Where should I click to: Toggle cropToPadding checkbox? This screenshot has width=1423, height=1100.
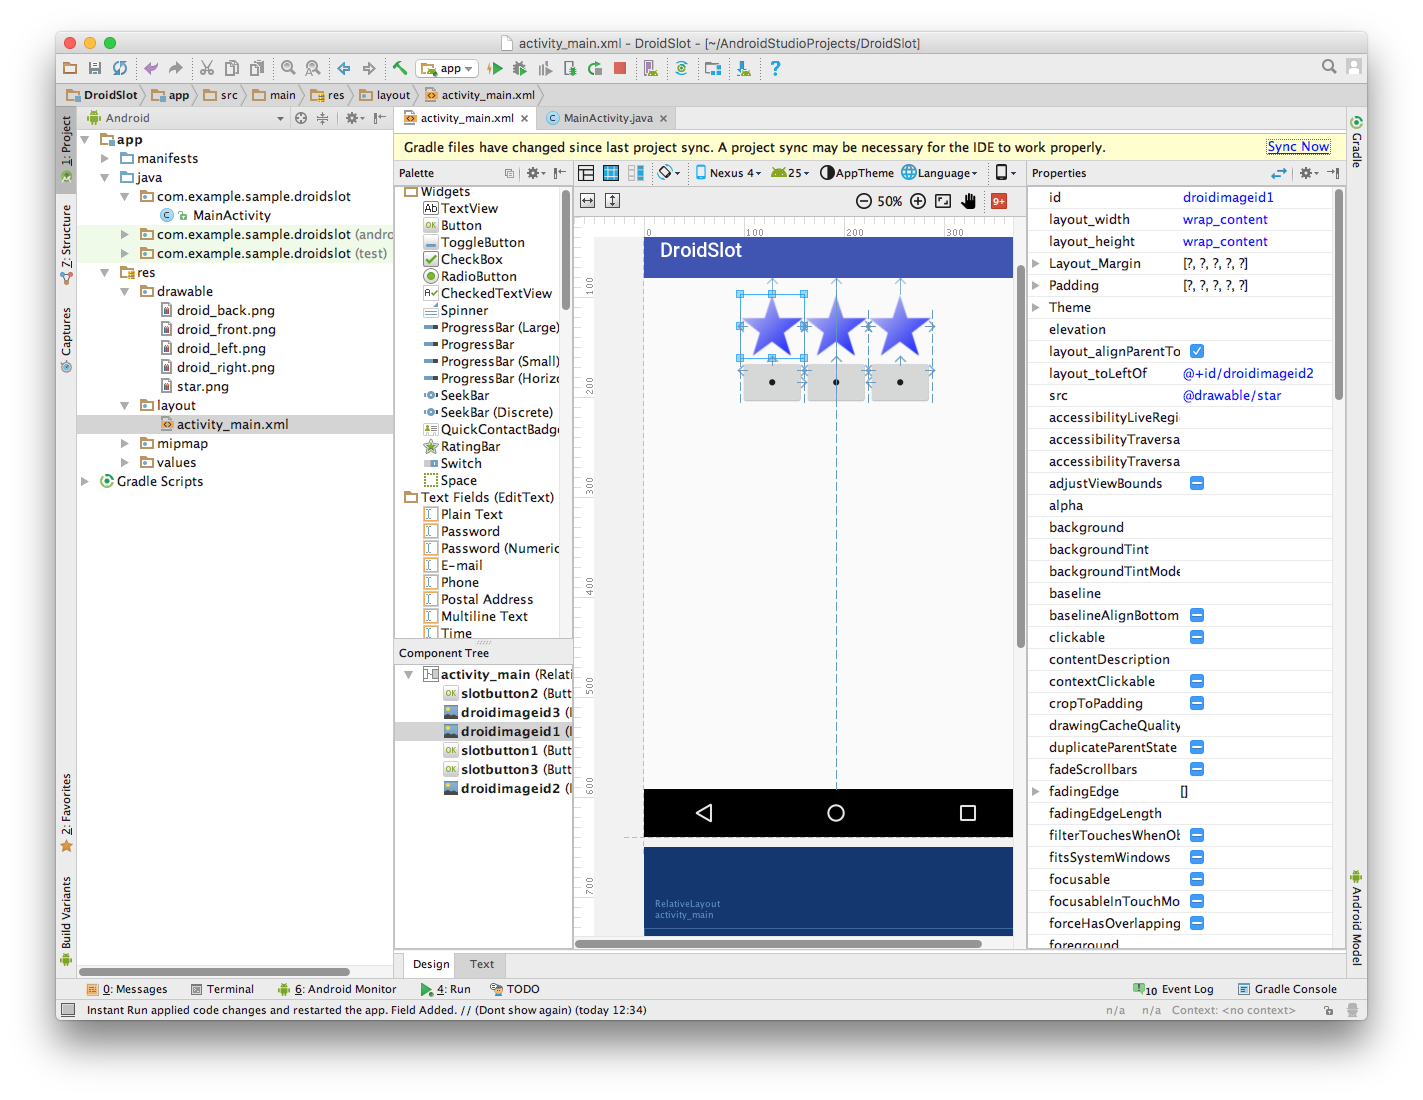[x=1197, y=703]
